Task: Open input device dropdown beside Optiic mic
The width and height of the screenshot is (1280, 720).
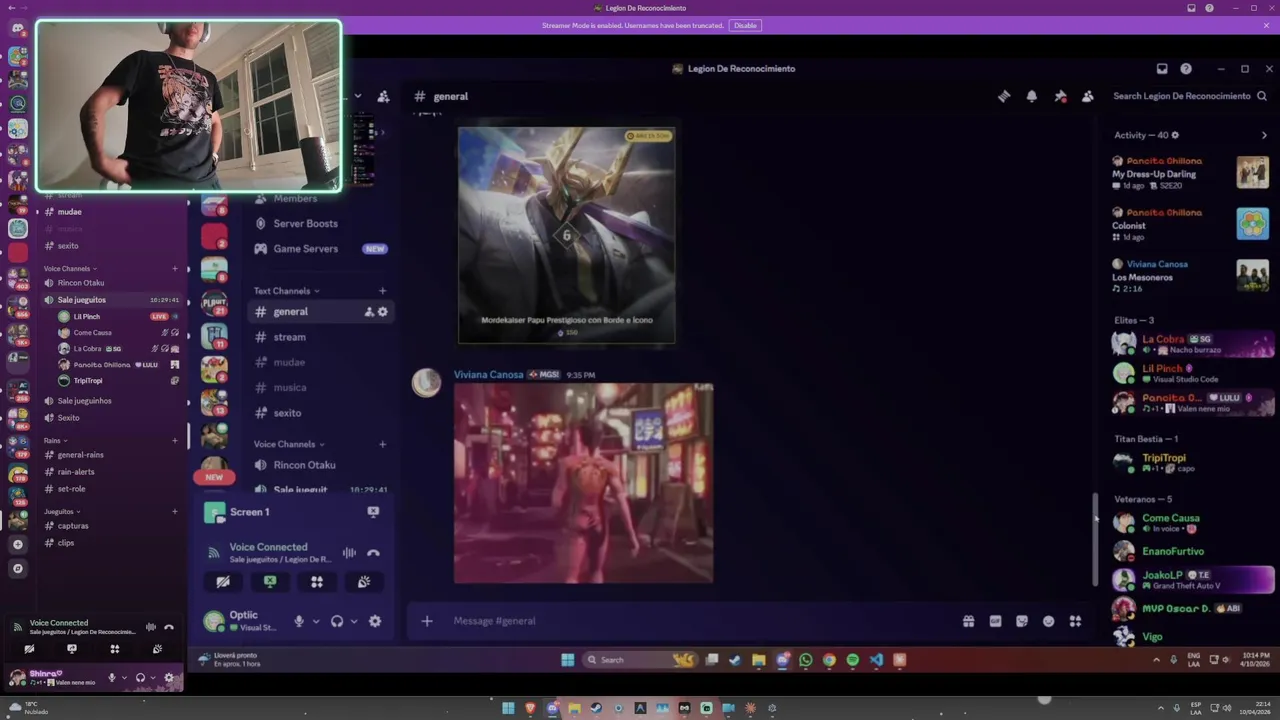Action: (x=316, y=621)
